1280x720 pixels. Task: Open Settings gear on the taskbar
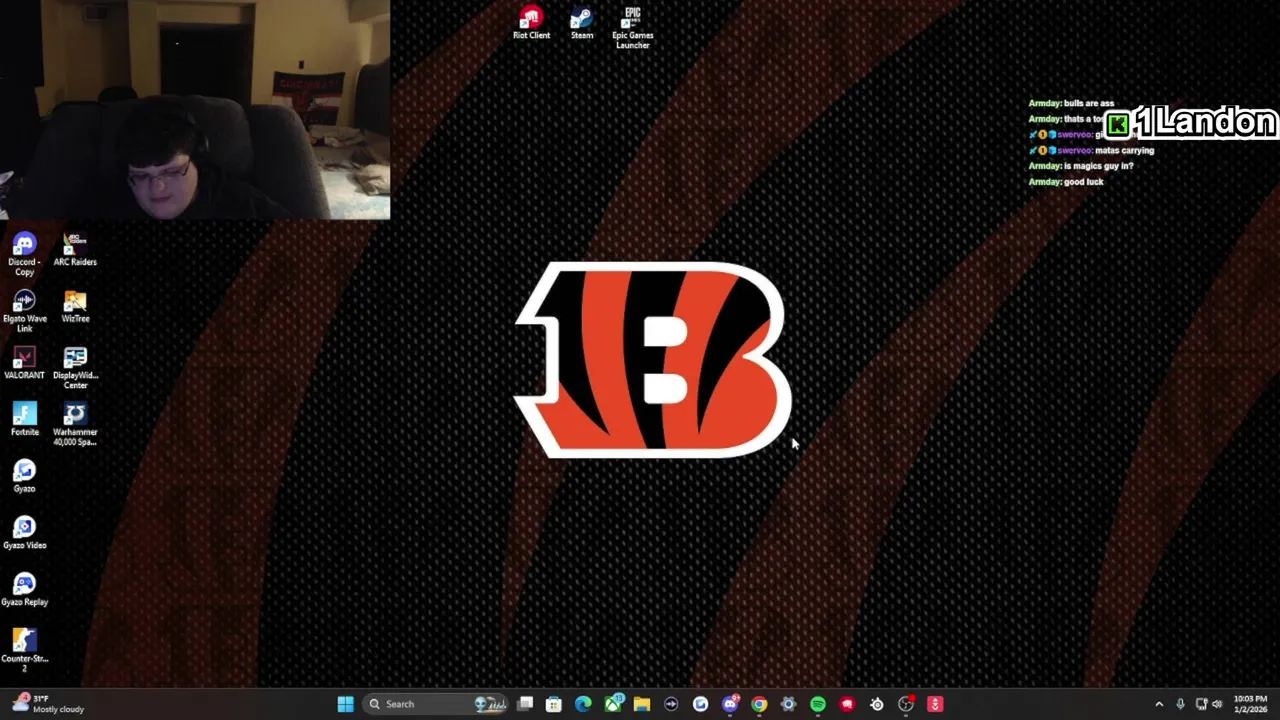coord(788,704)
